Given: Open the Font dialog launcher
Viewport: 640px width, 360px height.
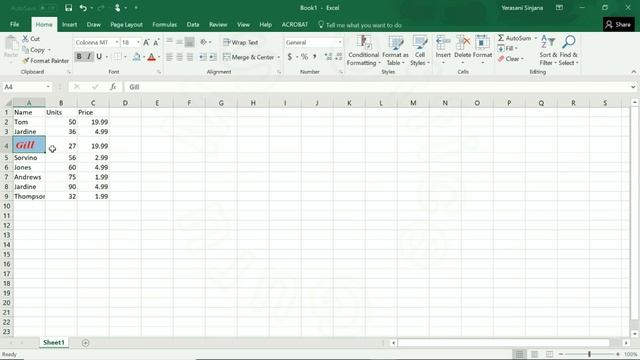Looking at the screenshot, I should coord(159,72).
